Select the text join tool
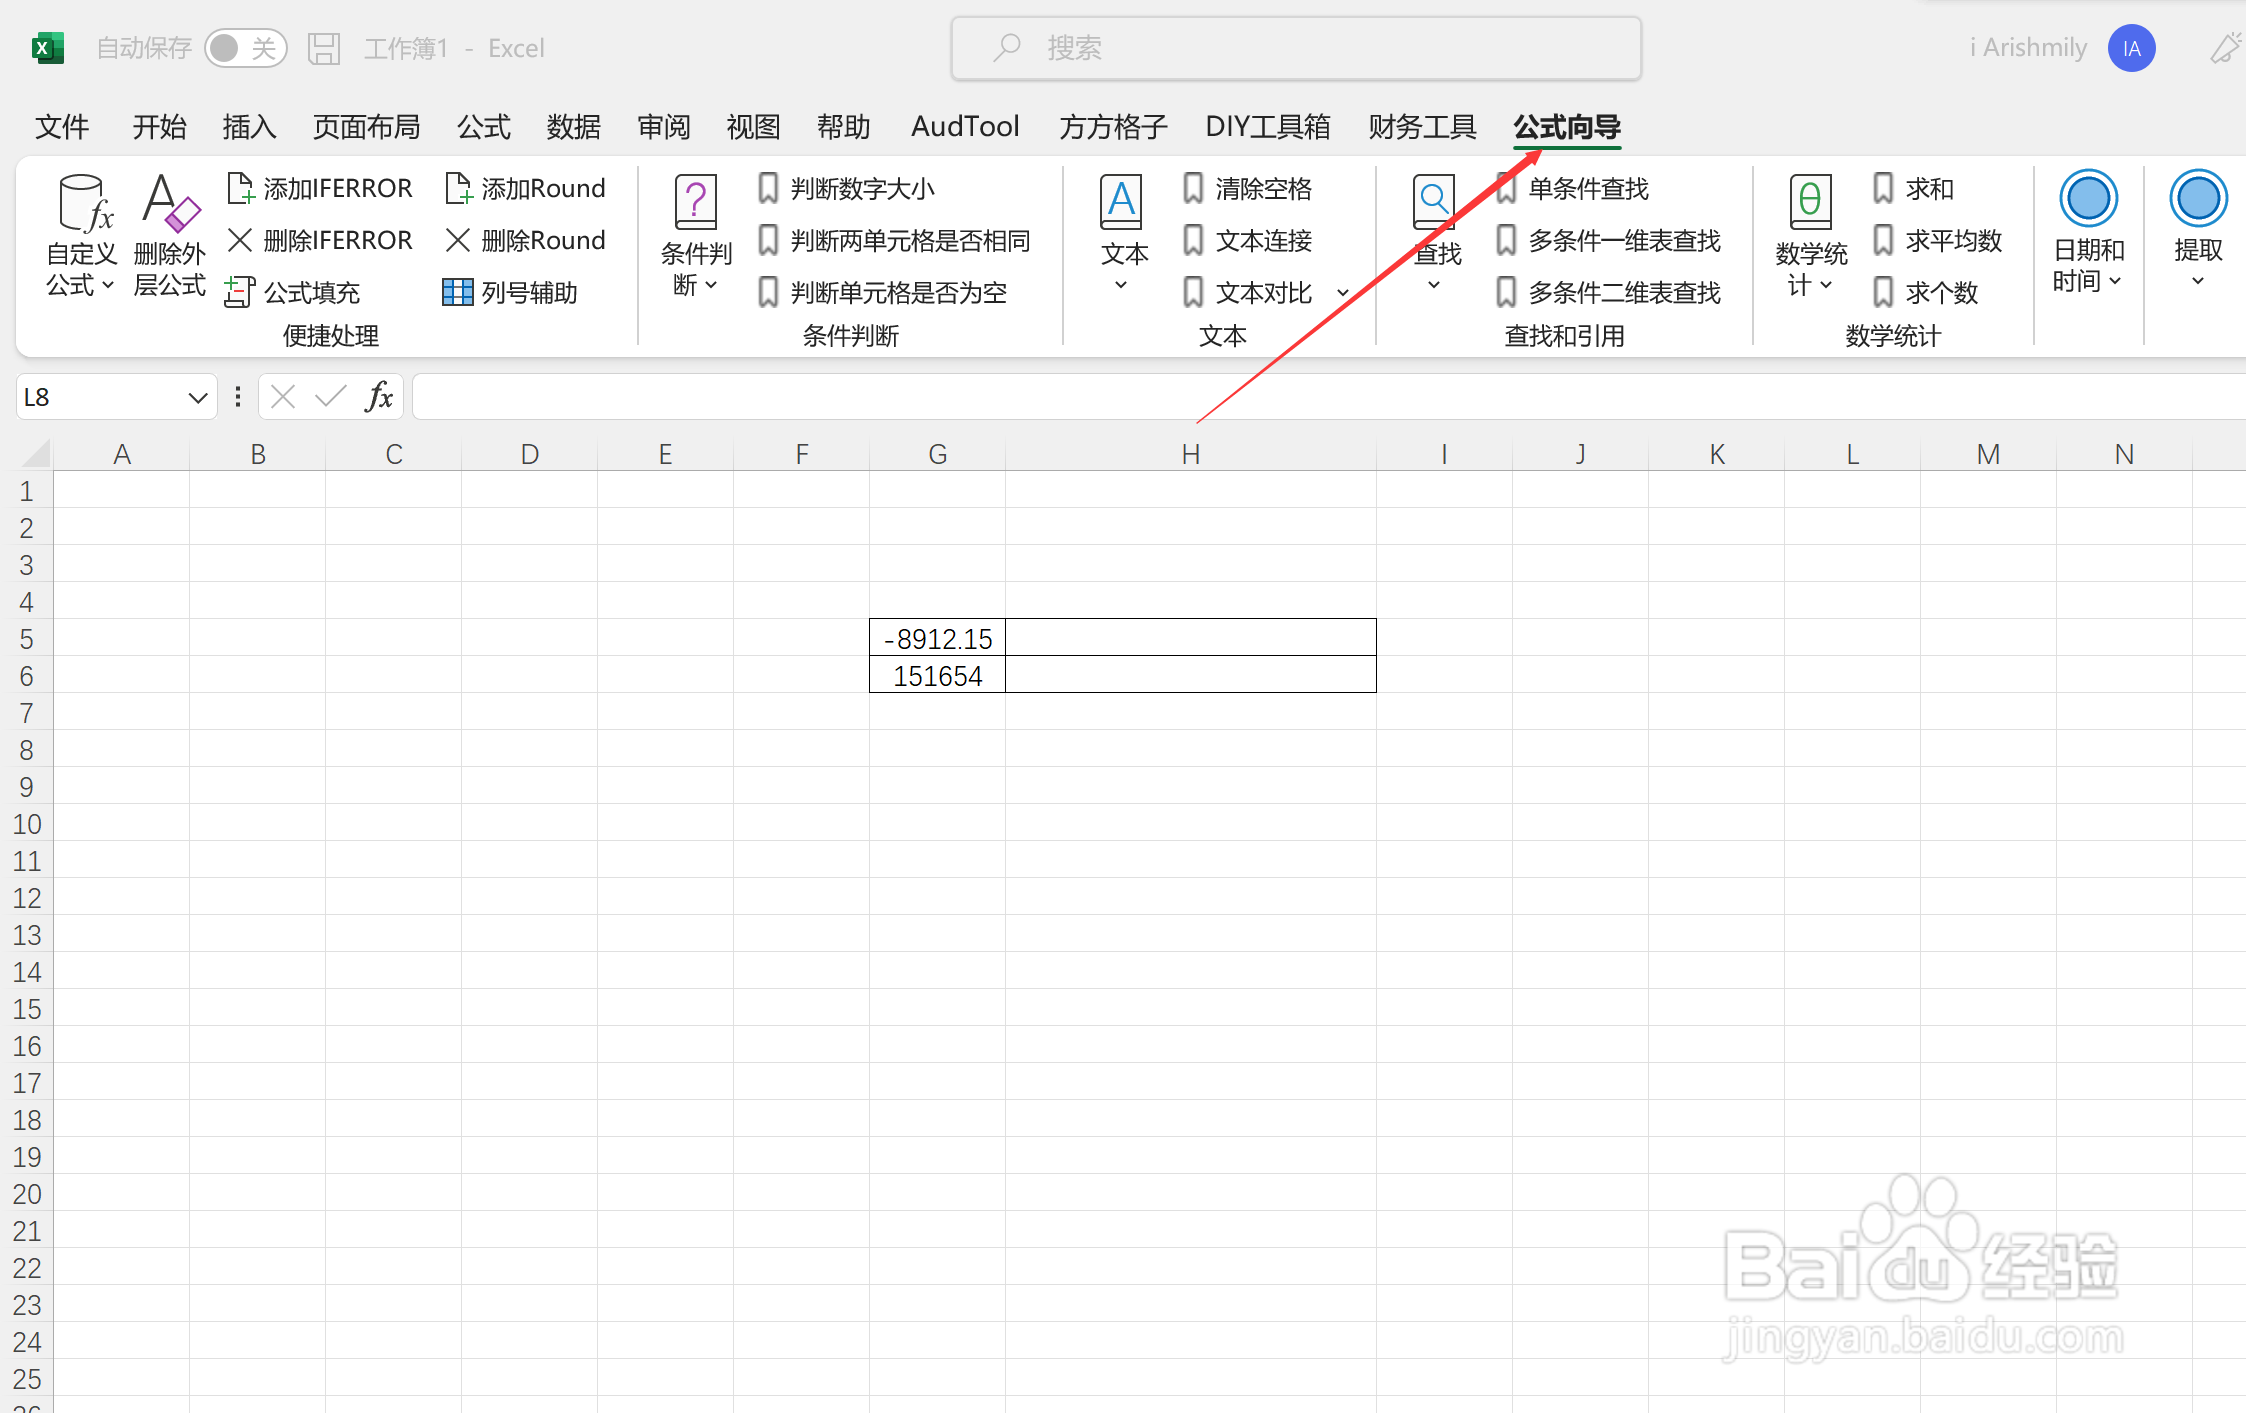2246x1413 pixels. (1247, 240)
